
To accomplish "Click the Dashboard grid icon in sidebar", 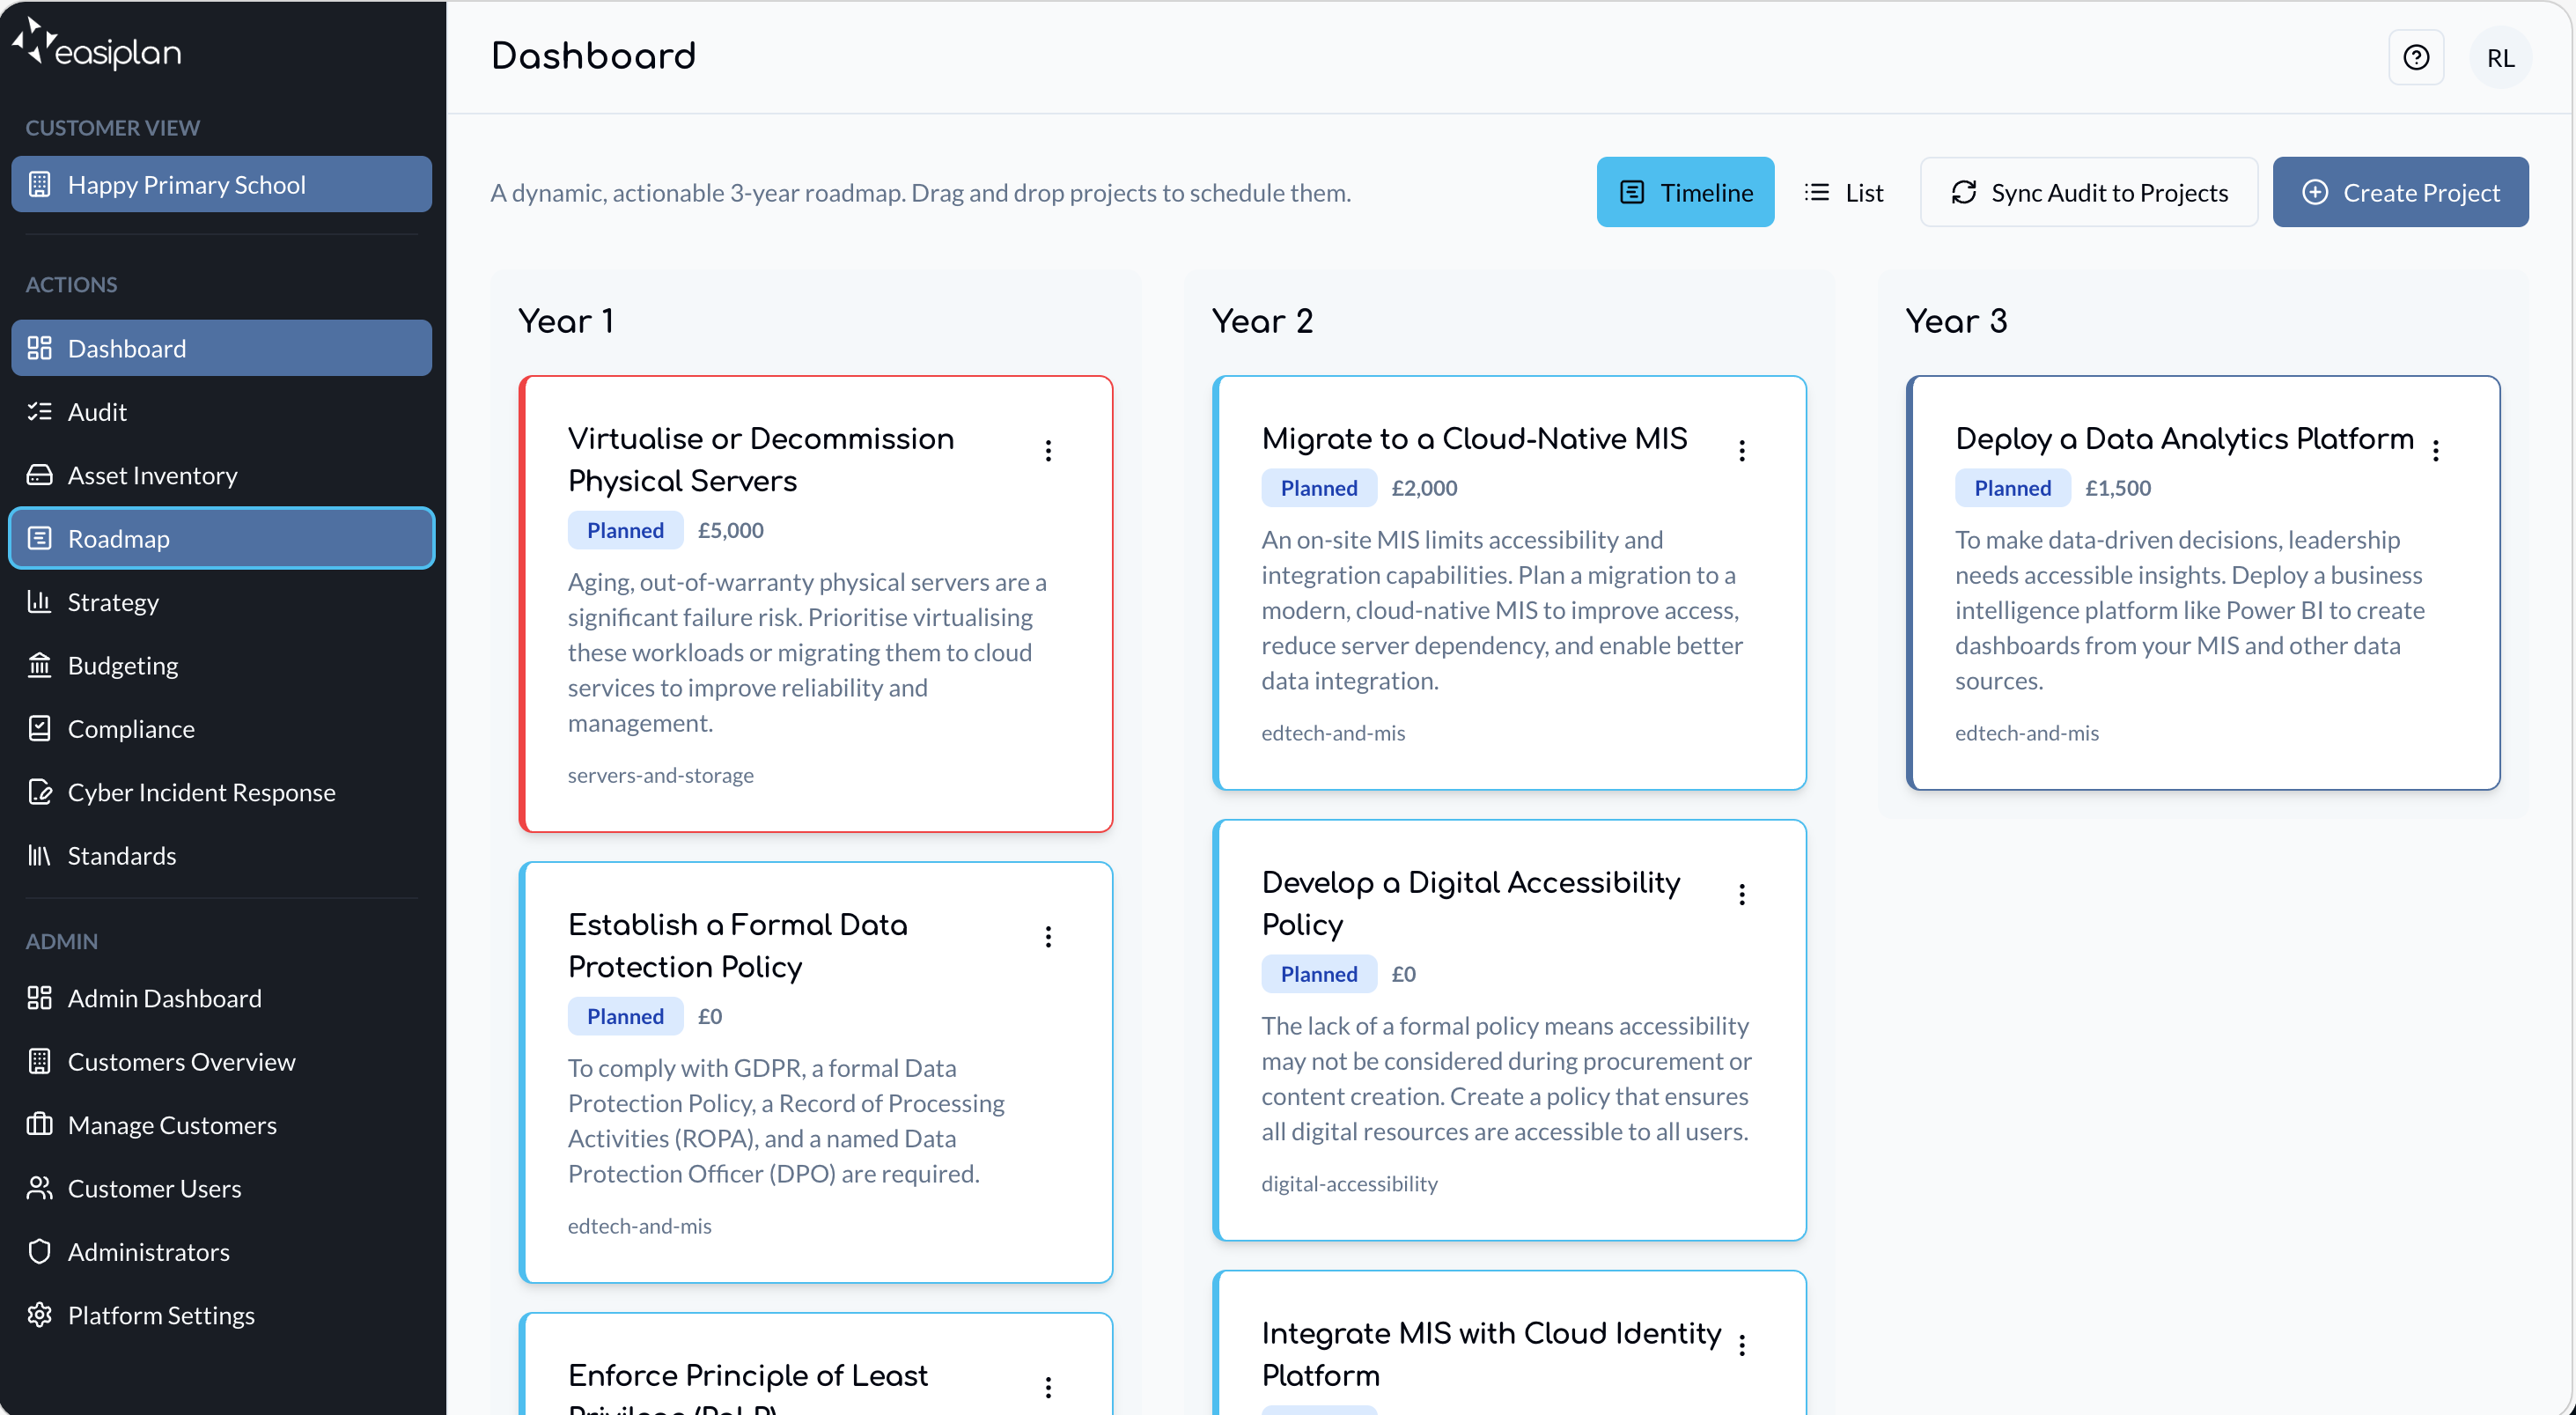I will point(39,348).
